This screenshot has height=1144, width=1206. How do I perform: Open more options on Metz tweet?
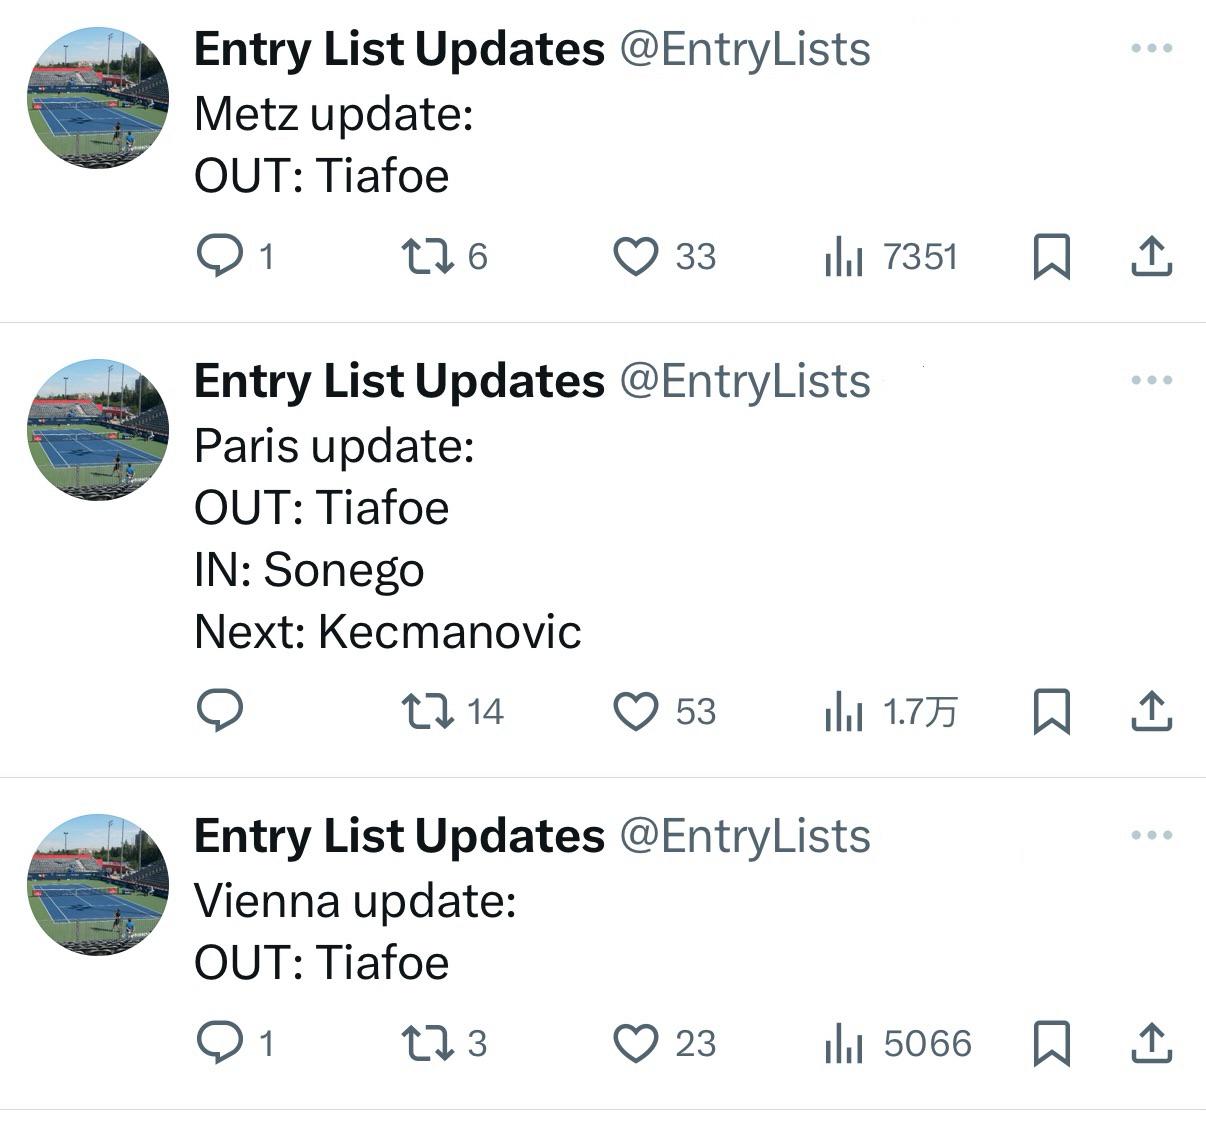(1151, 48)
